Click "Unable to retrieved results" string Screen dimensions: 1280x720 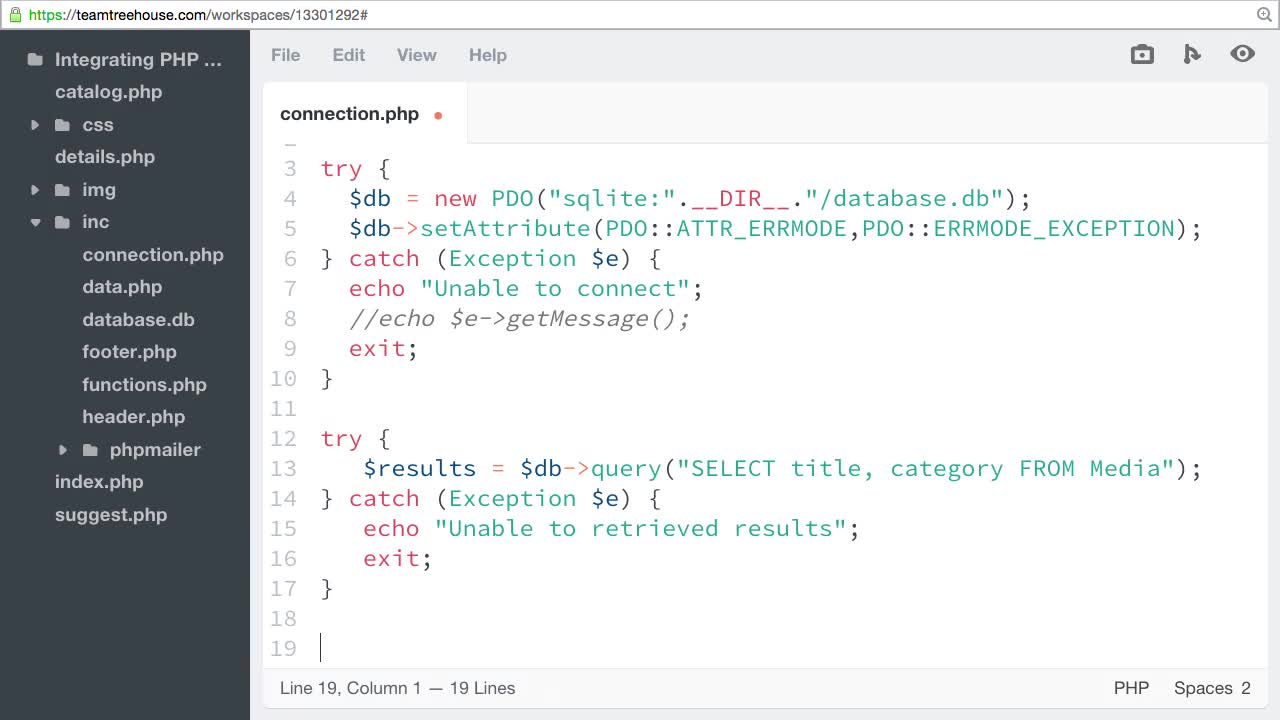tap(640, 528)
